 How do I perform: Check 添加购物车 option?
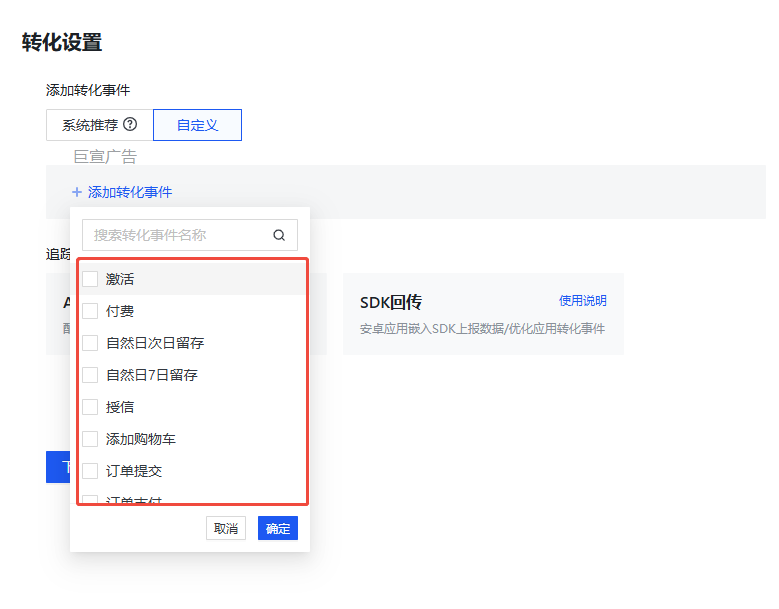click(x=90, y=439)
